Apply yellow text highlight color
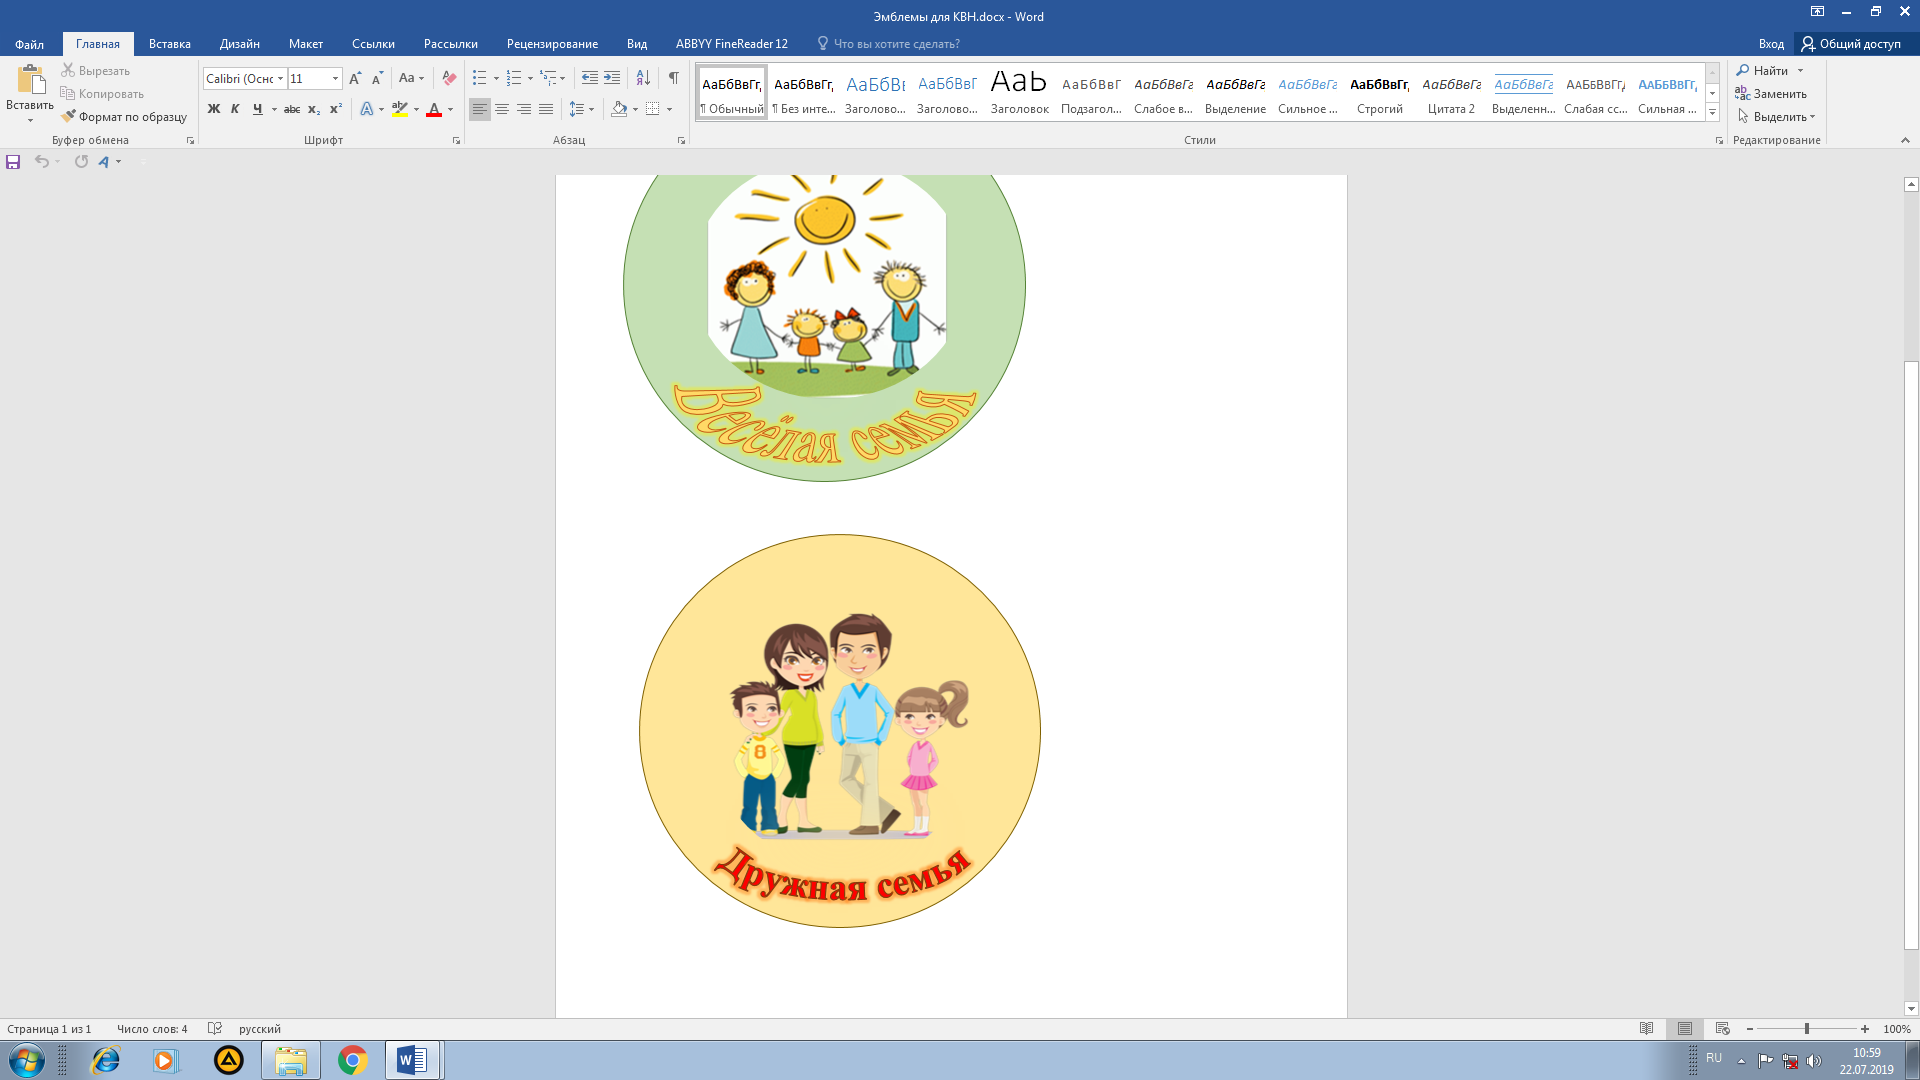Viewport: 1920px width, 1080px height. coord(400,109)
